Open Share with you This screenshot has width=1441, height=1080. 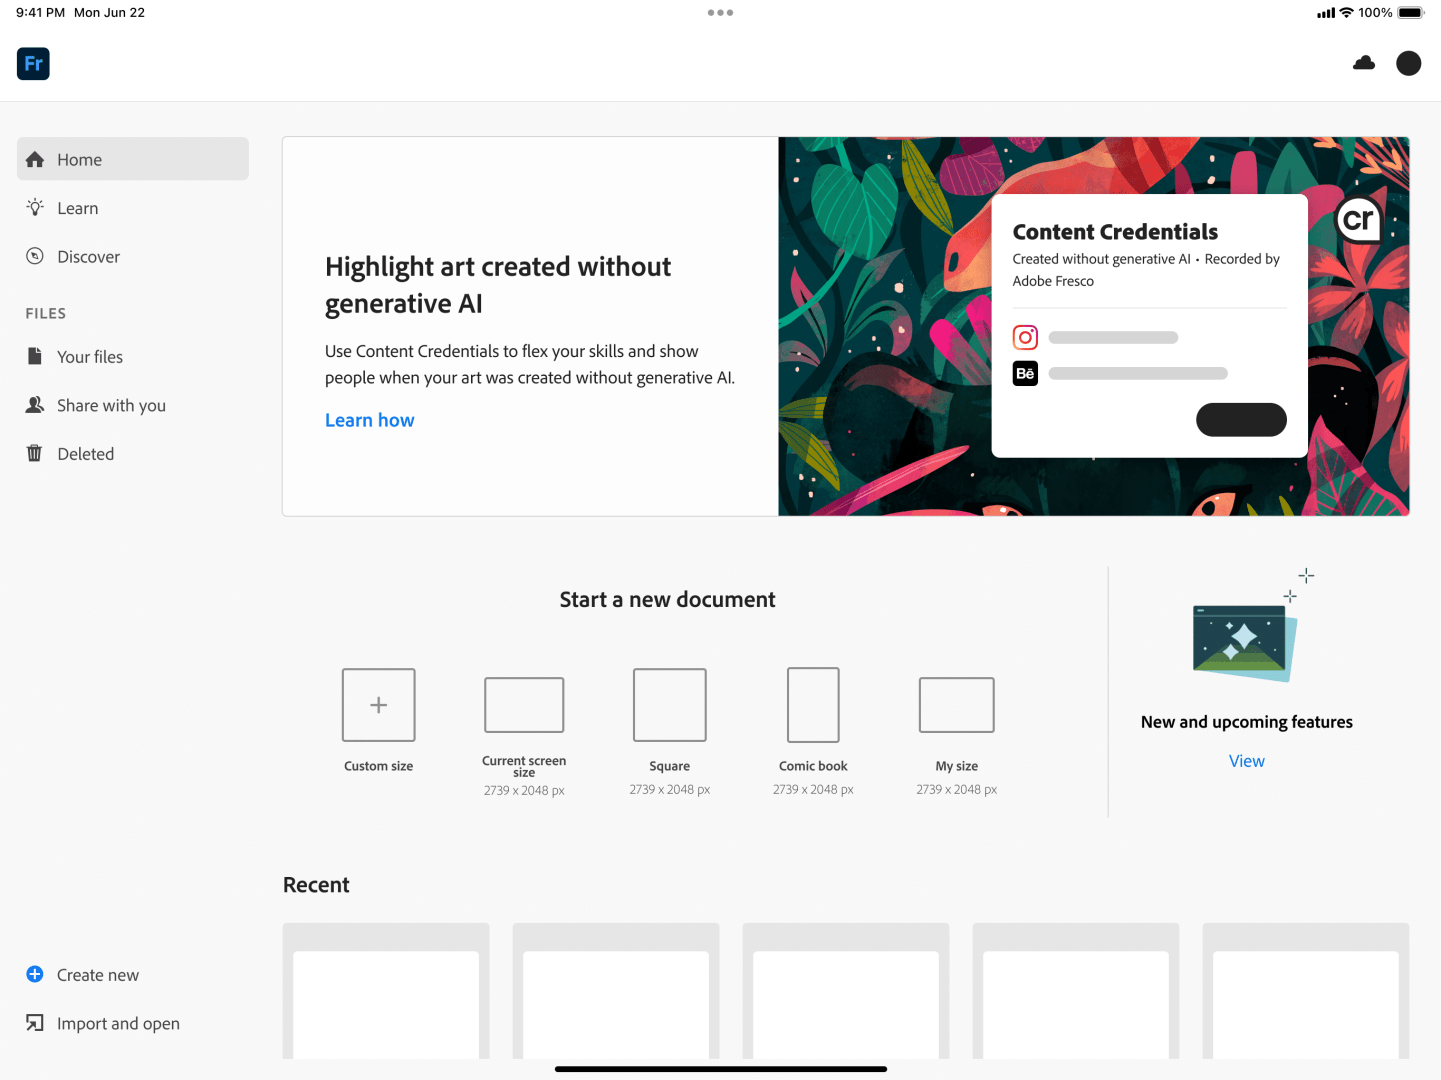pos(111,405)
